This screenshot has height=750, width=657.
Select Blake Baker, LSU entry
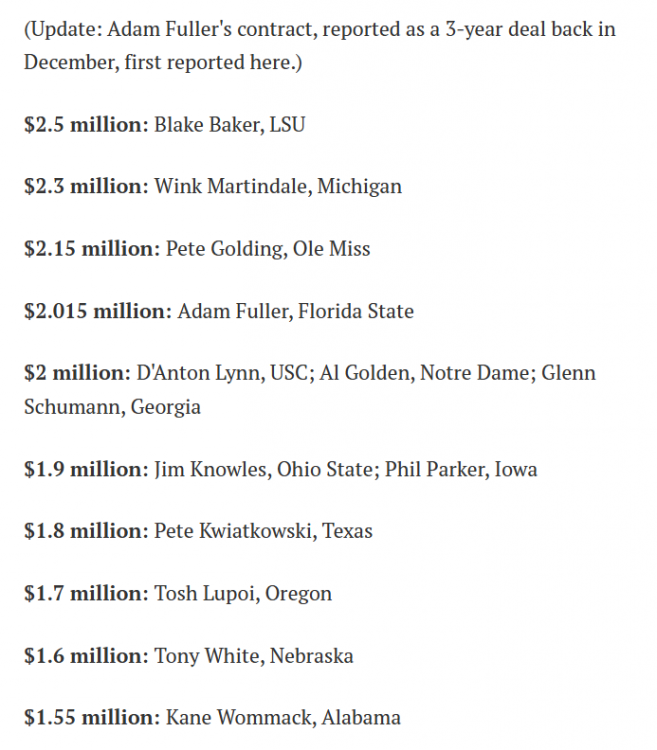(229, 125)
